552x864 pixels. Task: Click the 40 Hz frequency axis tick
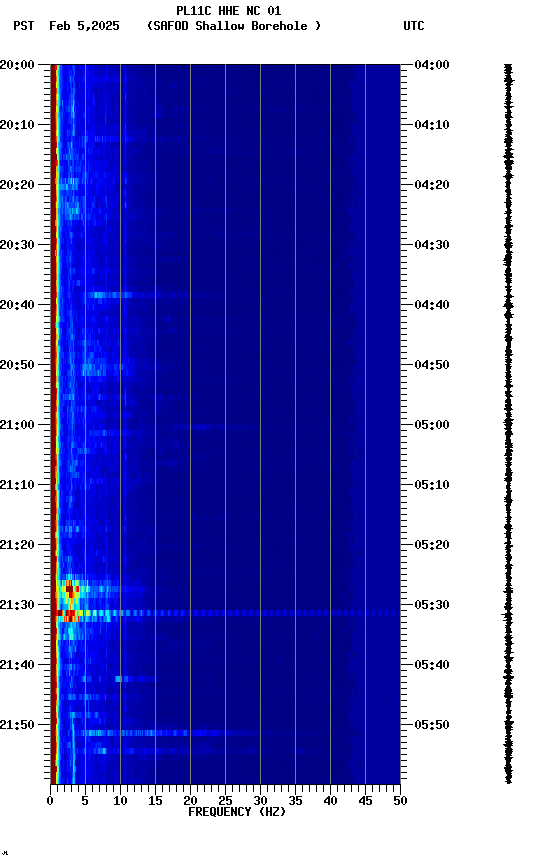[x=330, y=801]
